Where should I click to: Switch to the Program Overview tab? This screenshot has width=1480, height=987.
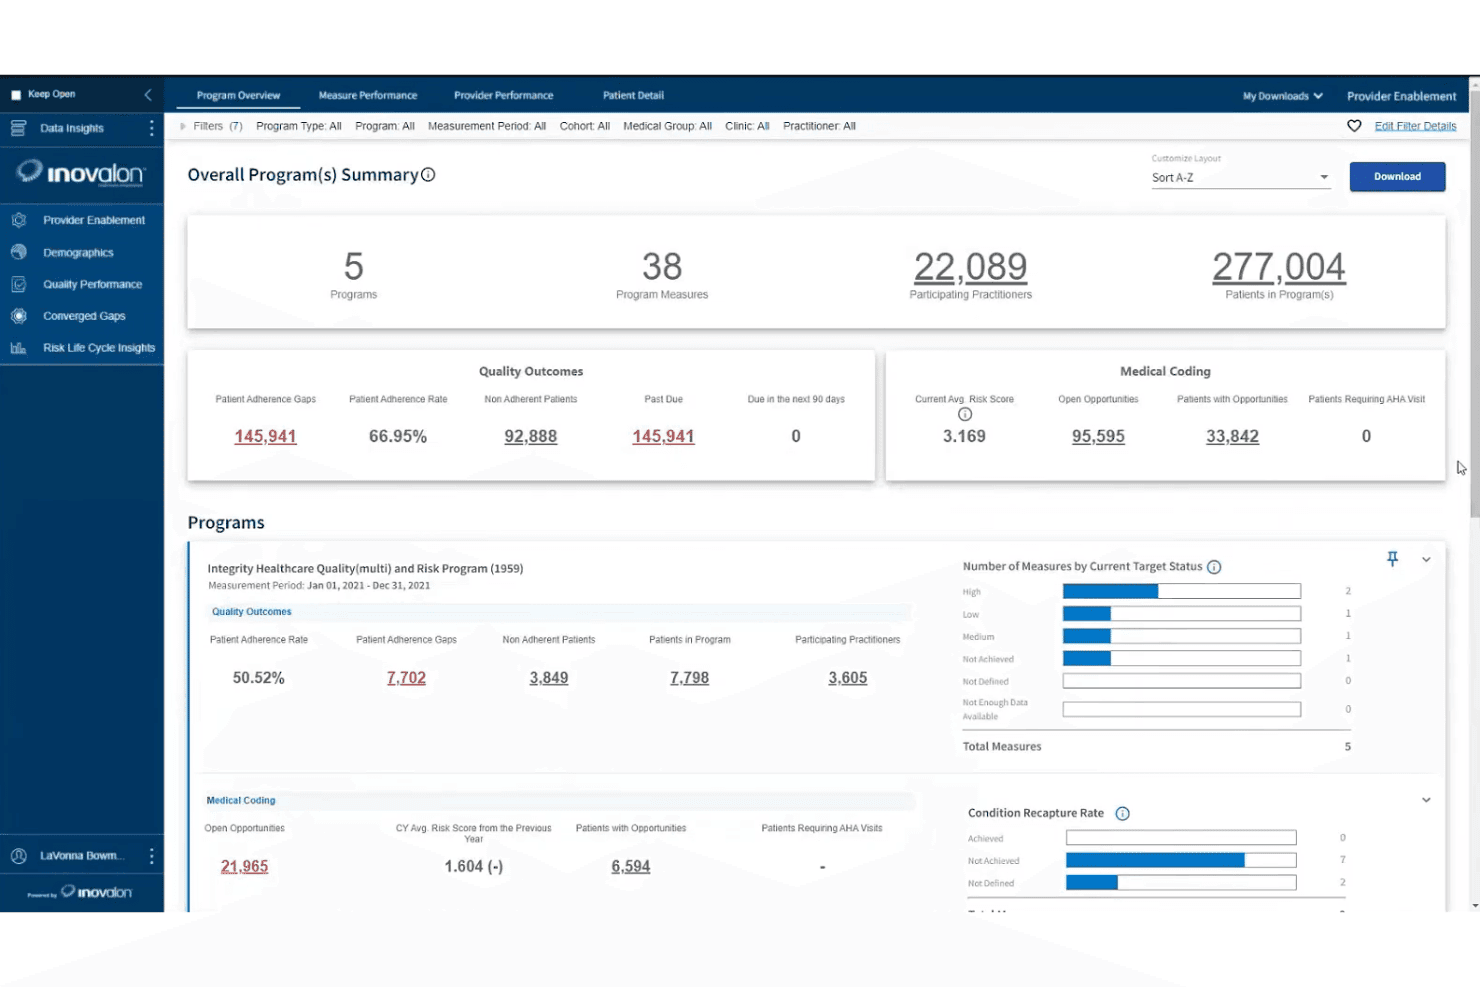(x=238, y=96)
